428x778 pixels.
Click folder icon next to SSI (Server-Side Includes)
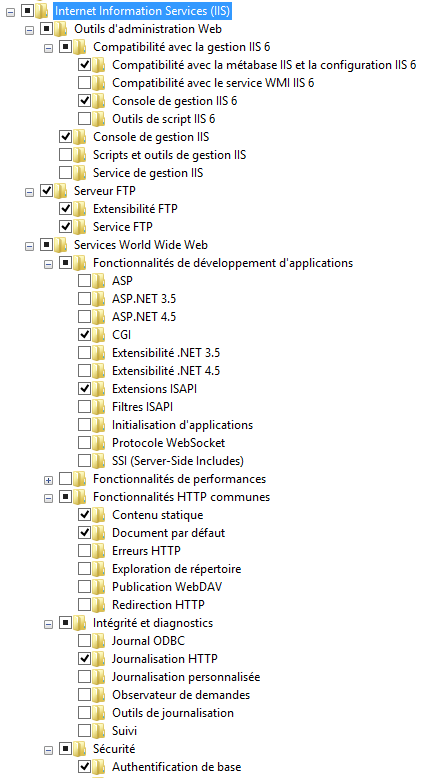coord(99,461)
